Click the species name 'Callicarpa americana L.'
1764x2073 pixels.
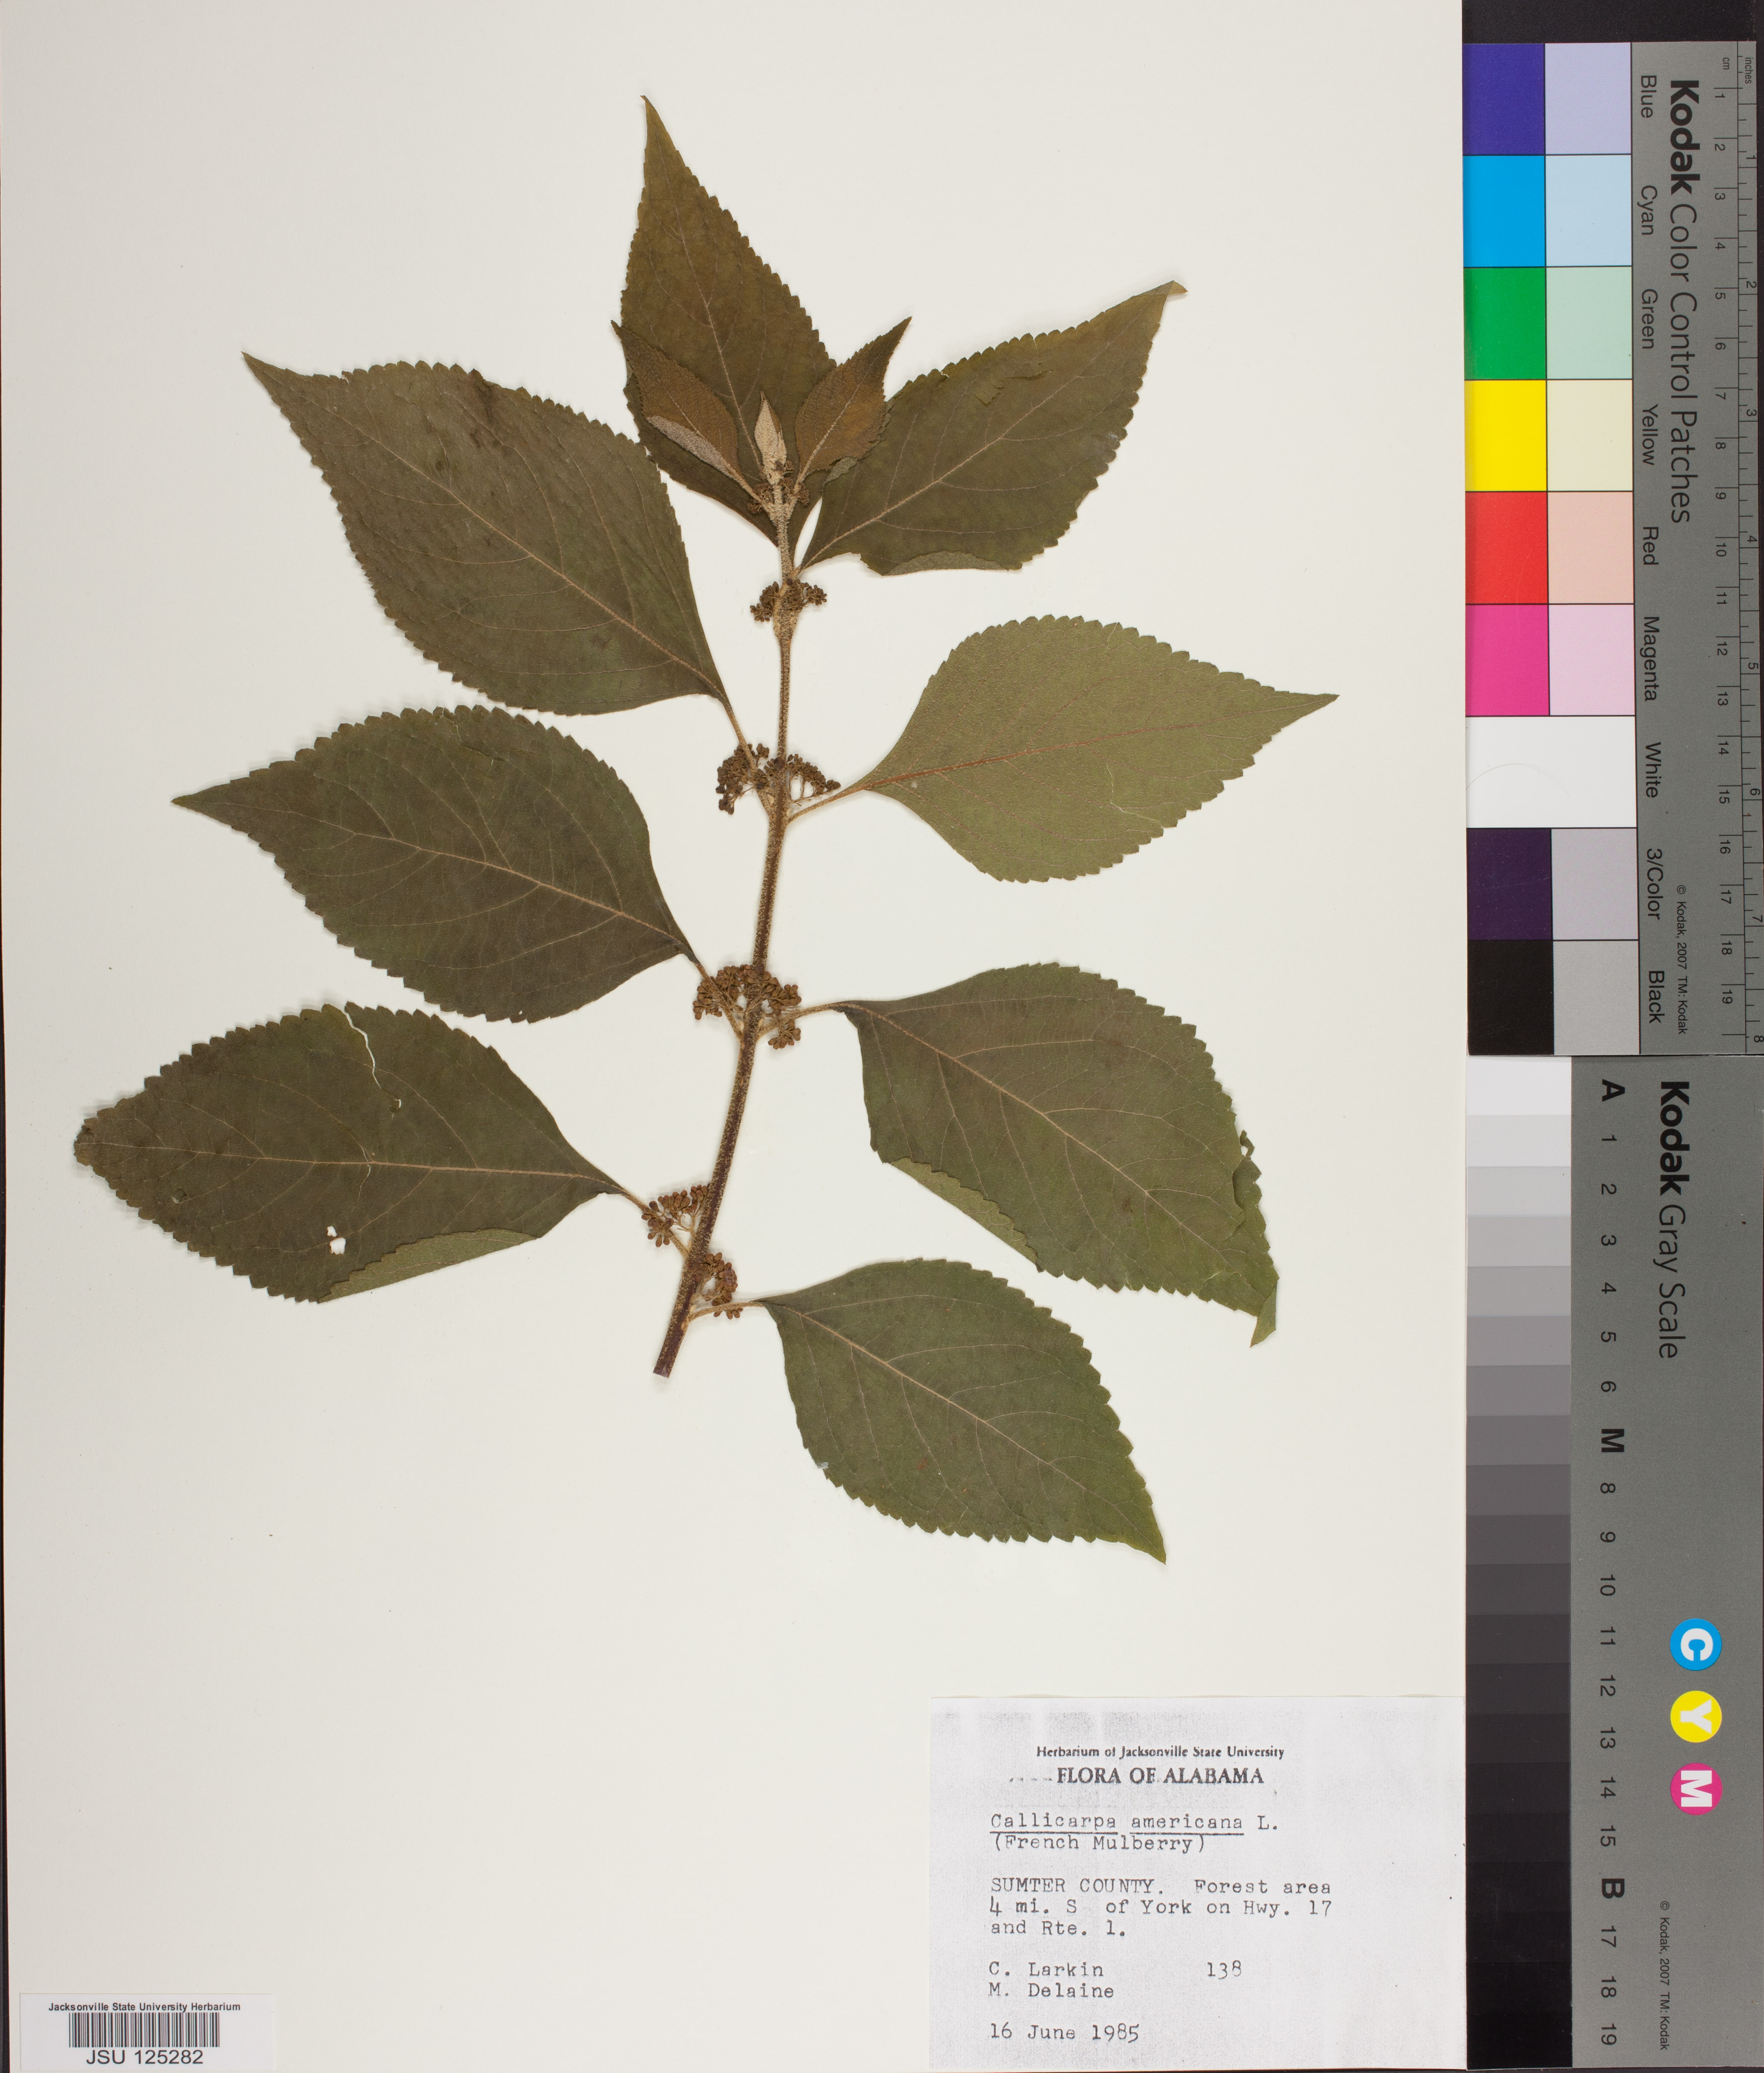1134,1822
